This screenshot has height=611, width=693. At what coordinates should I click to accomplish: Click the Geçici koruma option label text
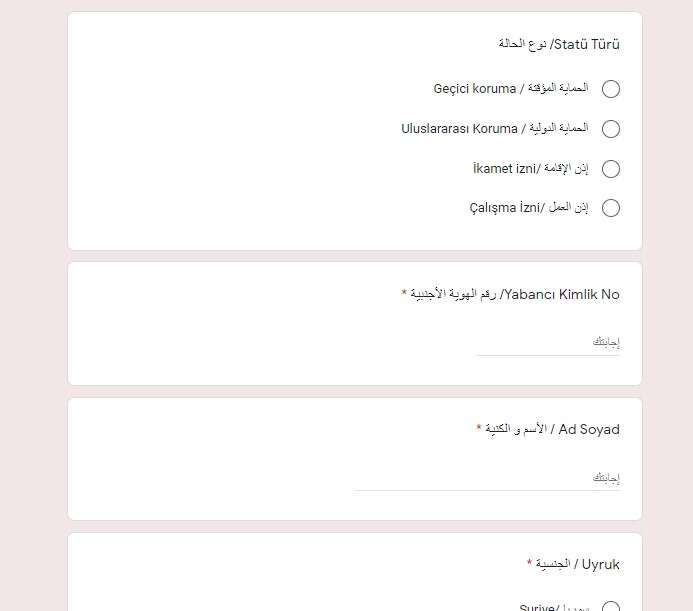tap(511, 88)
